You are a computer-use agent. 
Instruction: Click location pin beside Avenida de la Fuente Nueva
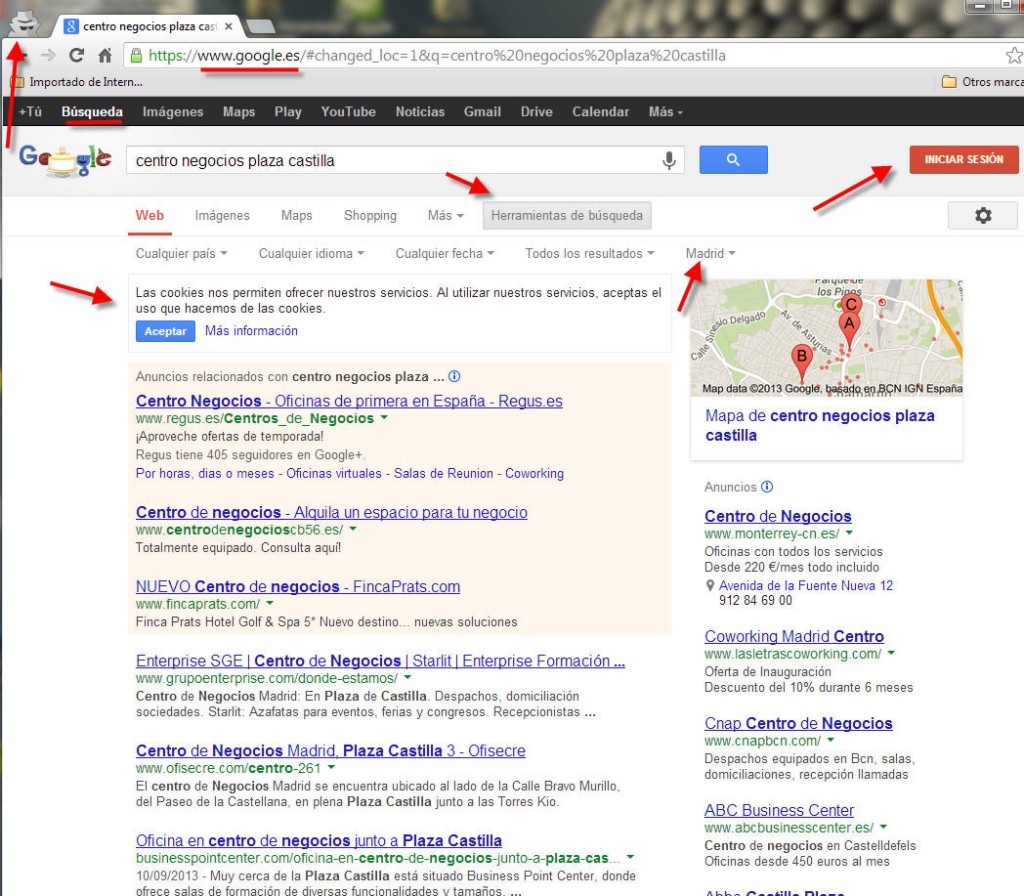coord(710,586)
